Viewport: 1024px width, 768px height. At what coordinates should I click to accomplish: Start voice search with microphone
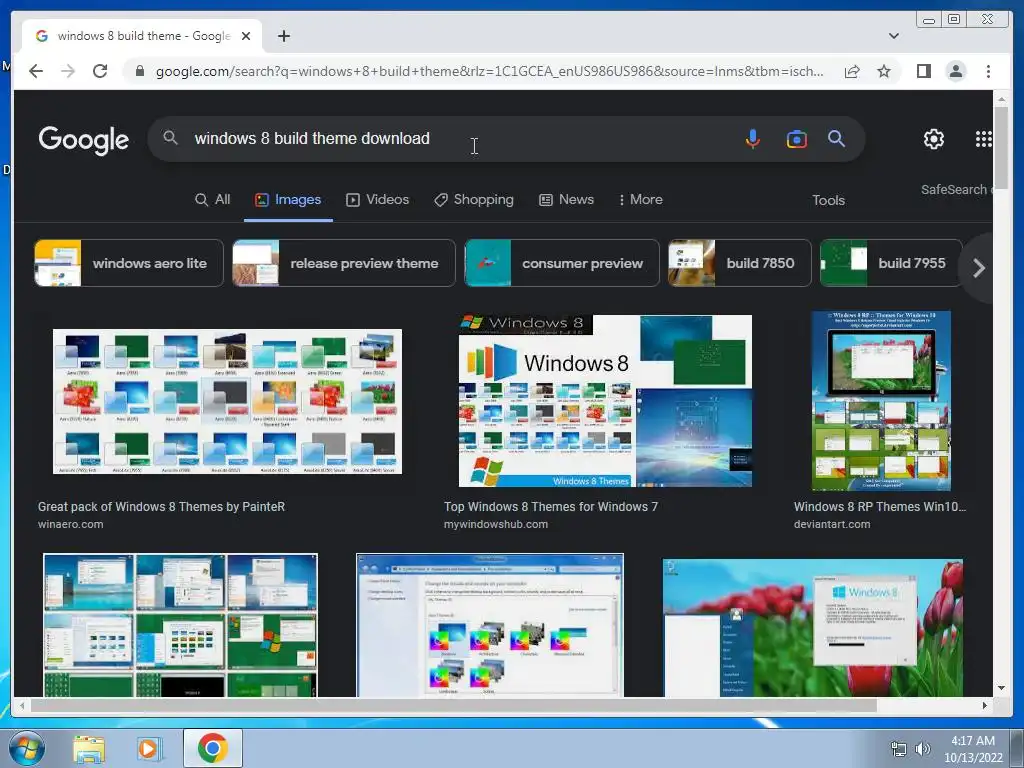pos(752,138)
